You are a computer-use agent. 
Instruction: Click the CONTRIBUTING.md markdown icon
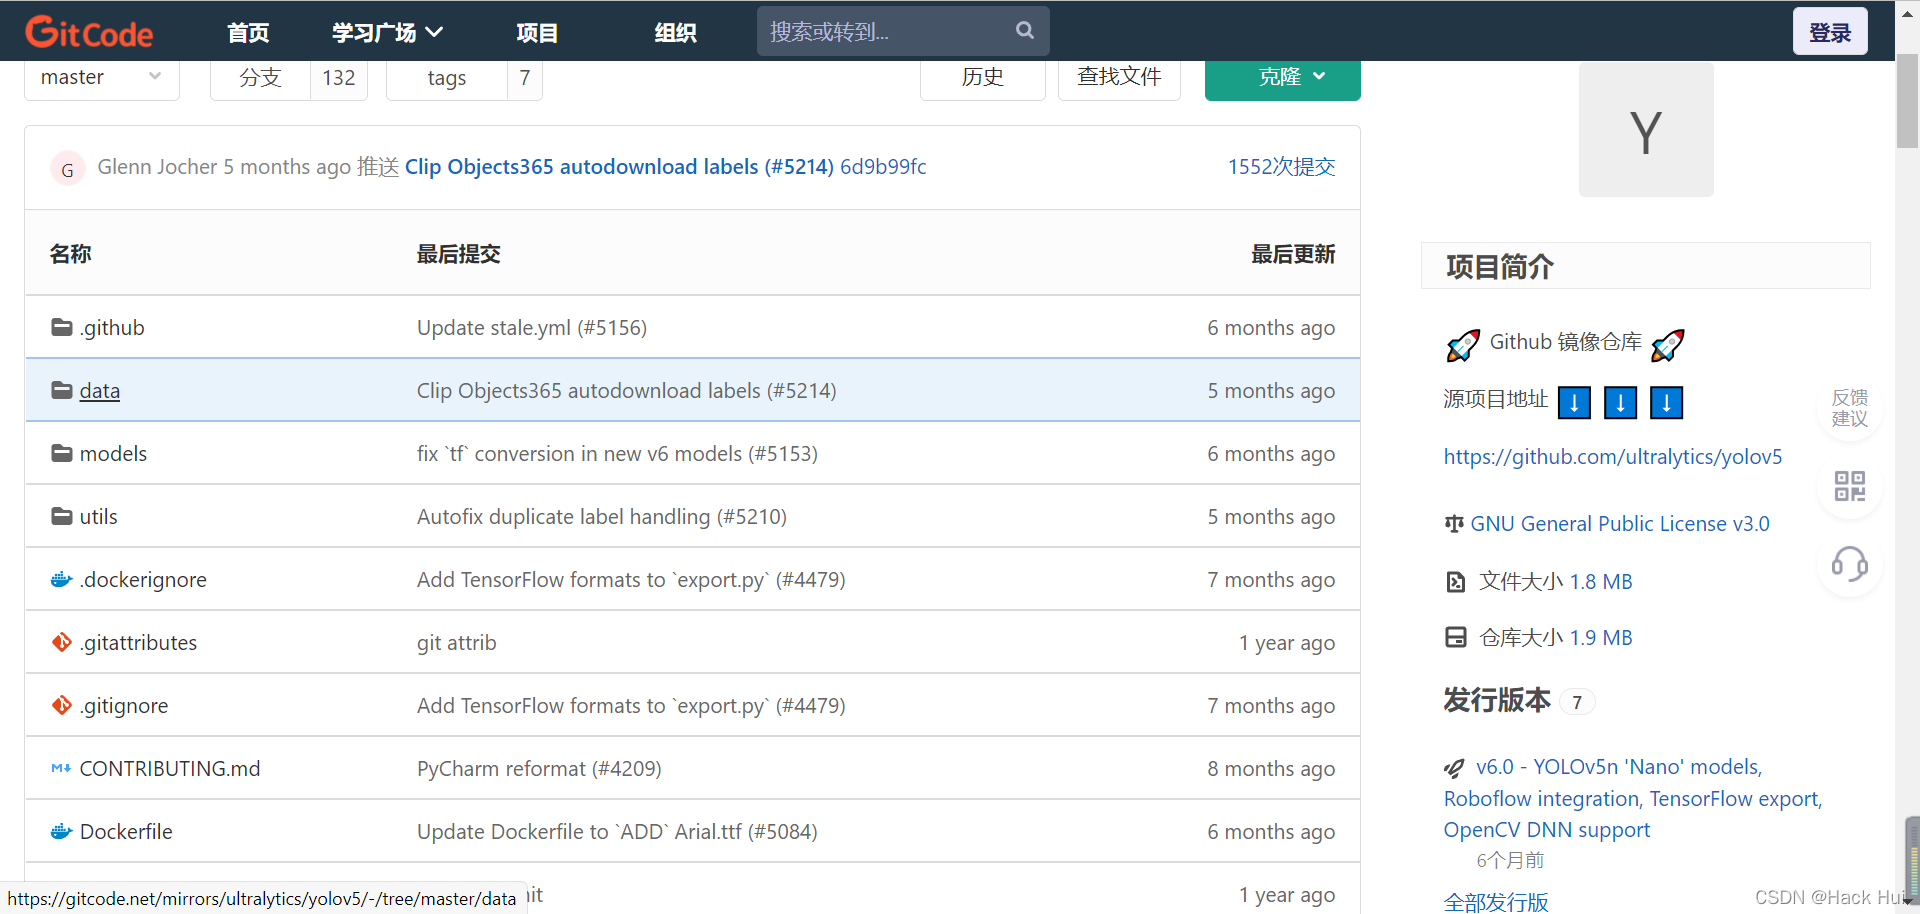click(61, 768)
